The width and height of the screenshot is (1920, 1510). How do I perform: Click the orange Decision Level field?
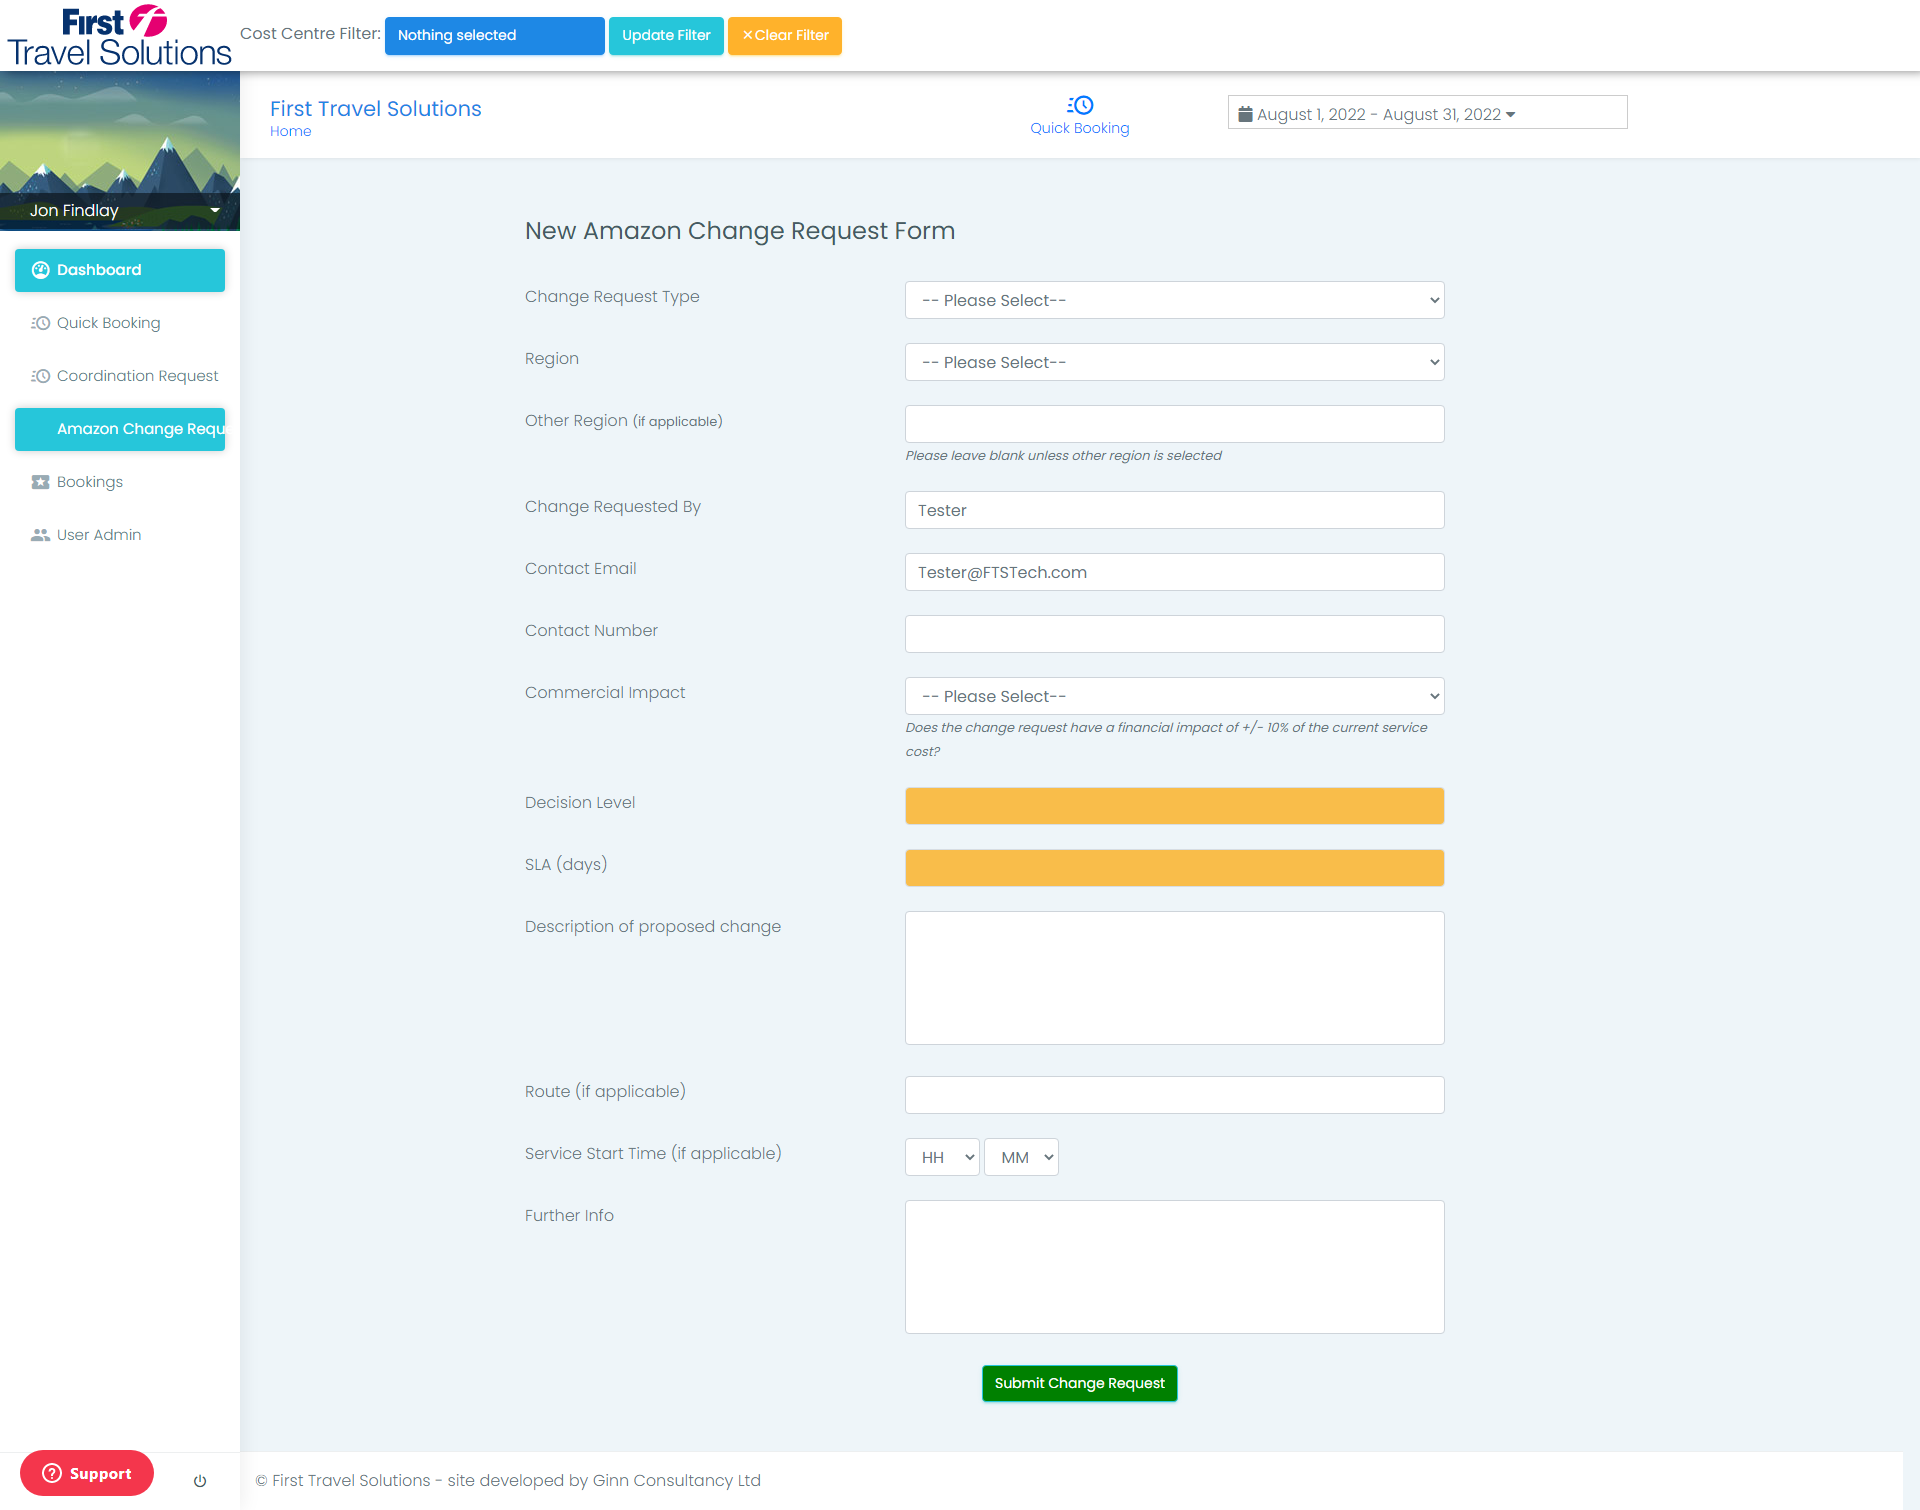[1174, 806]
